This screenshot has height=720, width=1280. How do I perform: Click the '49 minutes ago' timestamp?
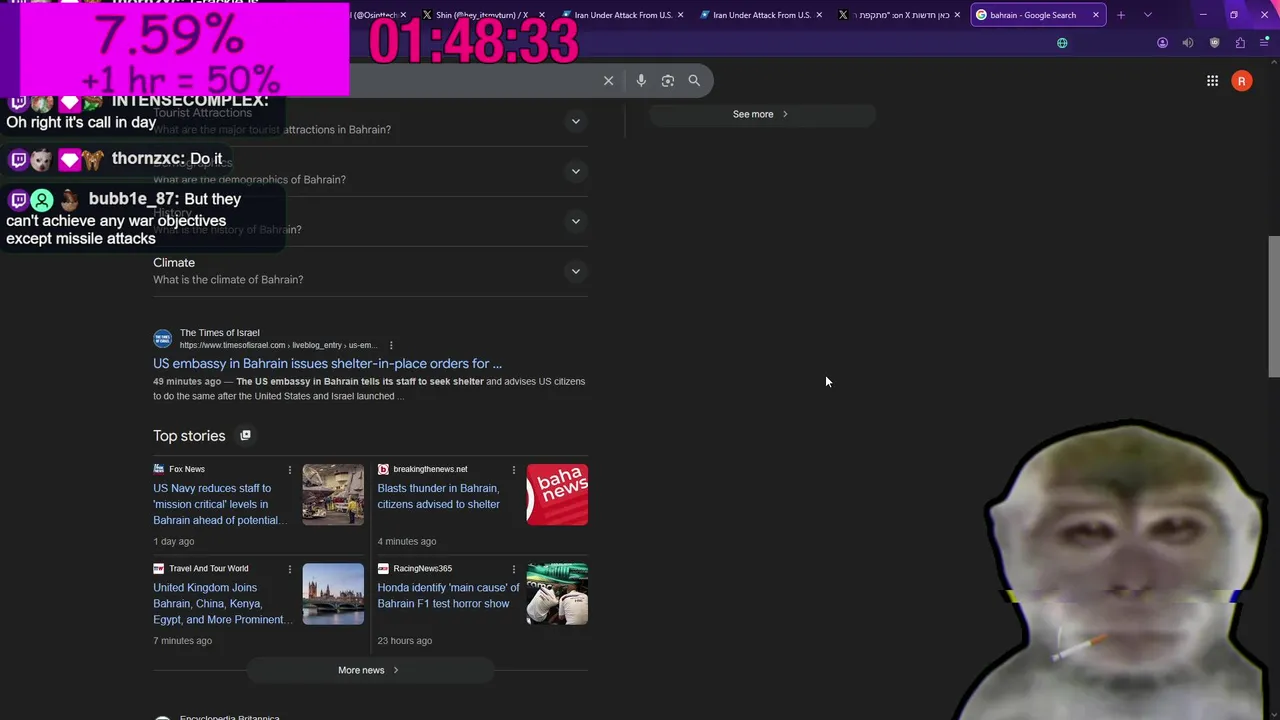[187, 381]
